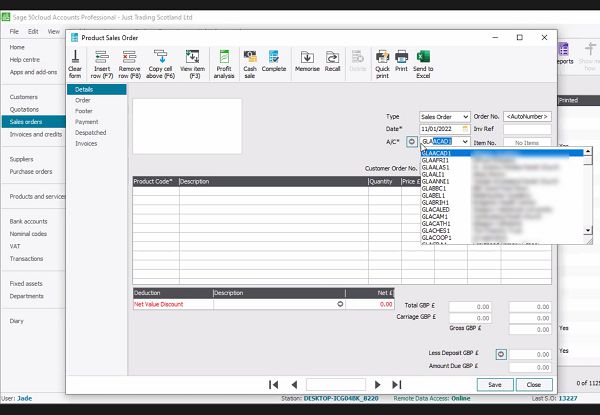Open Help centre in sidebar
The width and height of the screenshot is (600, 415).
(24, 60)
